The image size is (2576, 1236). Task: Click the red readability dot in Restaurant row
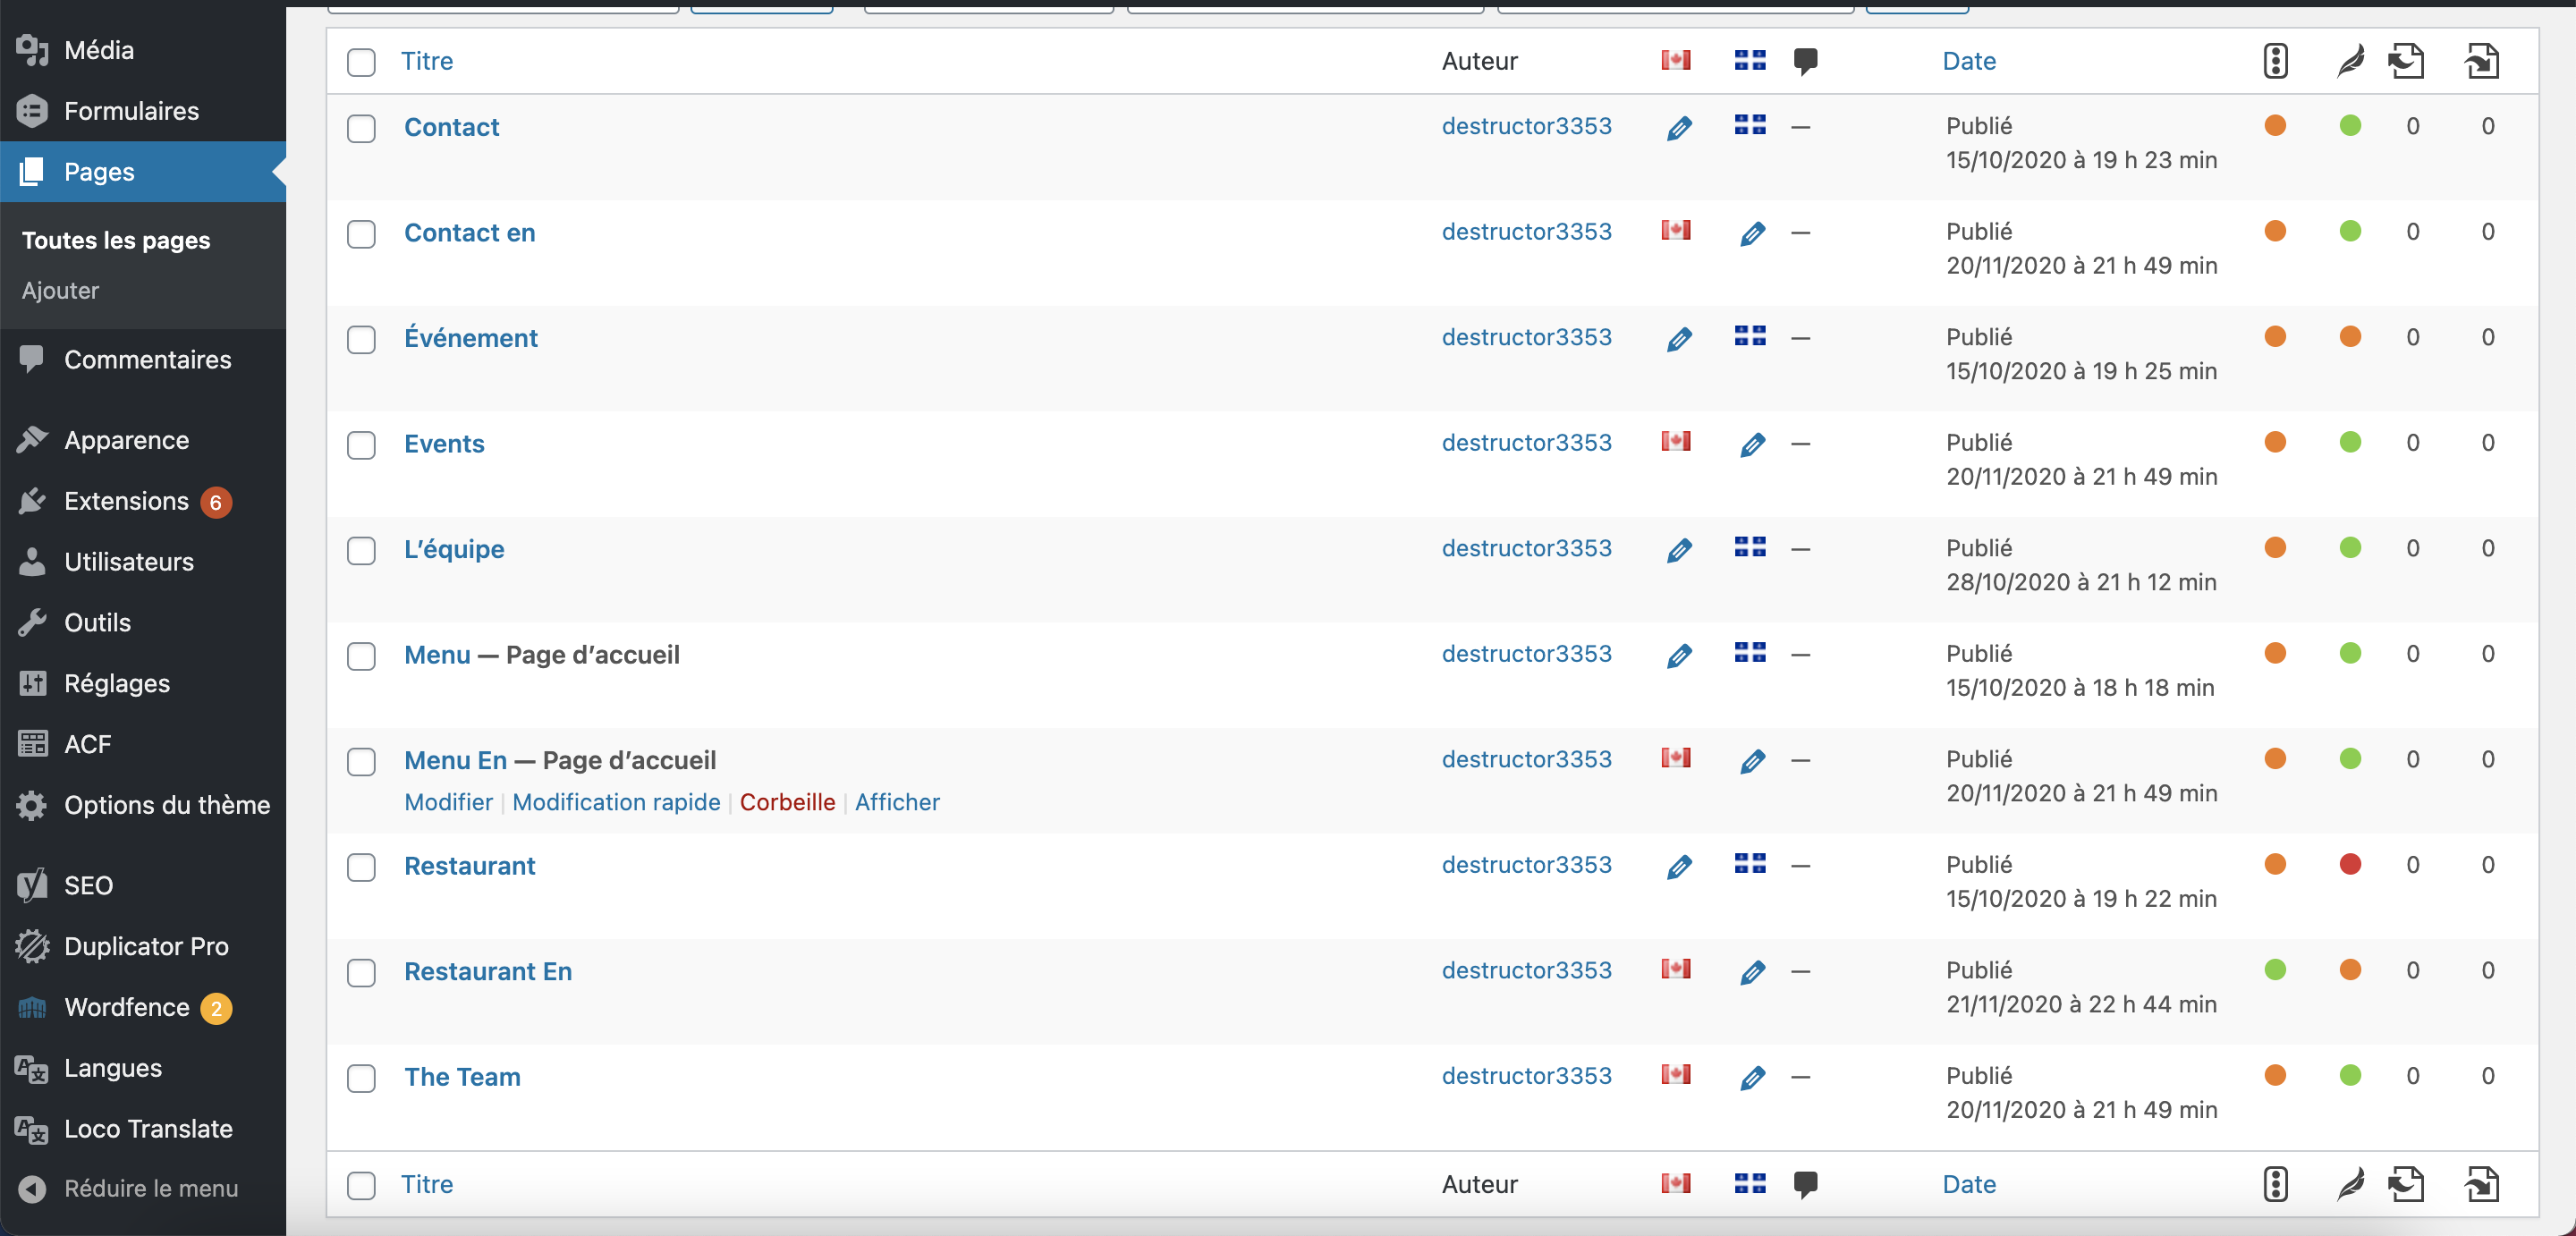coord(2350,864)
